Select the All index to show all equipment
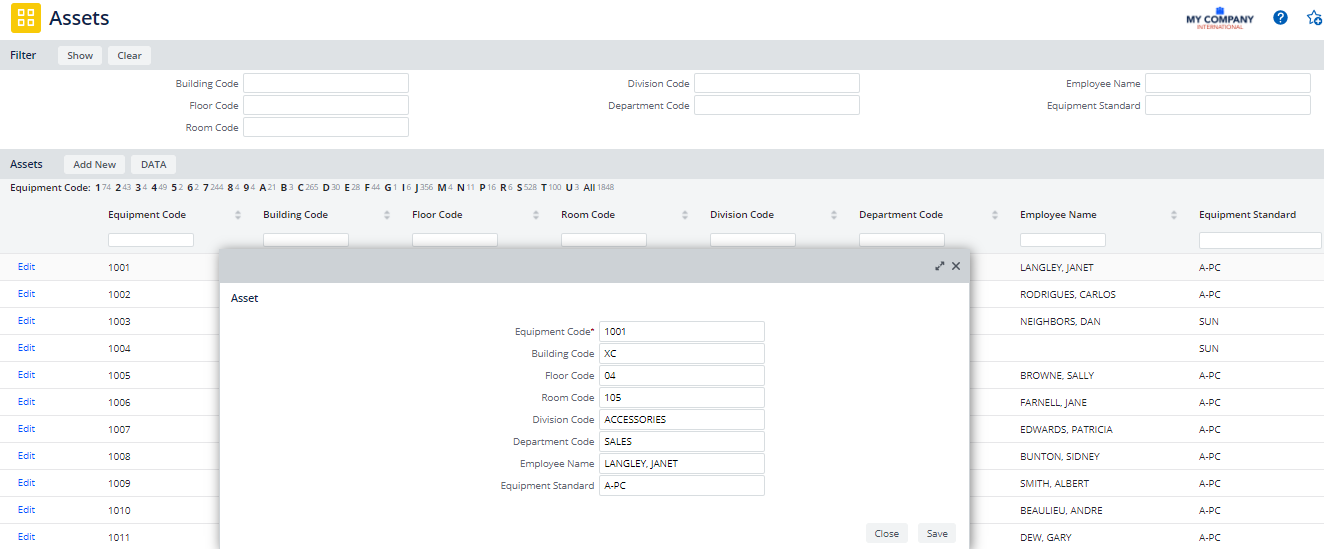1324x549 pixels. point(589,187)
